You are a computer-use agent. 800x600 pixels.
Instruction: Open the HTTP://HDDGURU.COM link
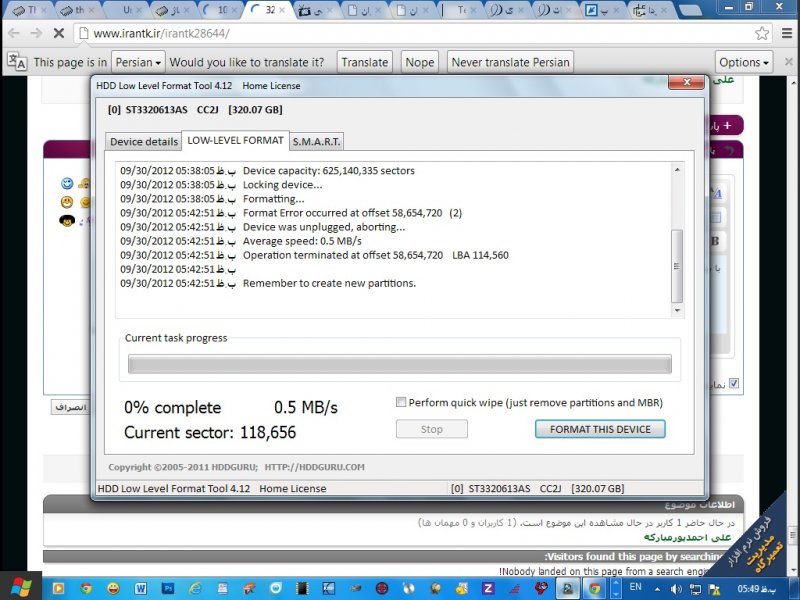pos(314,467)
